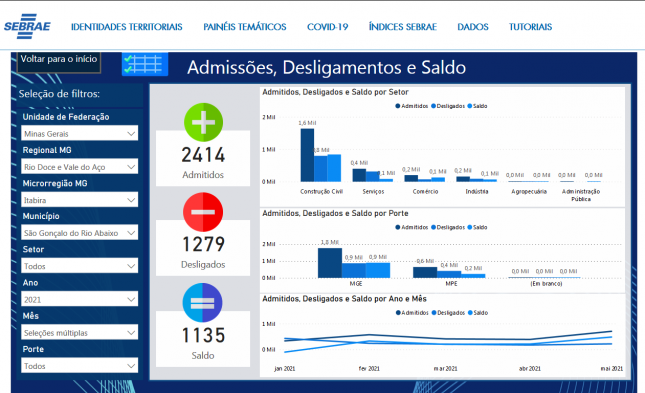Toggle Saldo legend marker in Ano e Mês chart
645x393 pixels.
pos(470,313)
